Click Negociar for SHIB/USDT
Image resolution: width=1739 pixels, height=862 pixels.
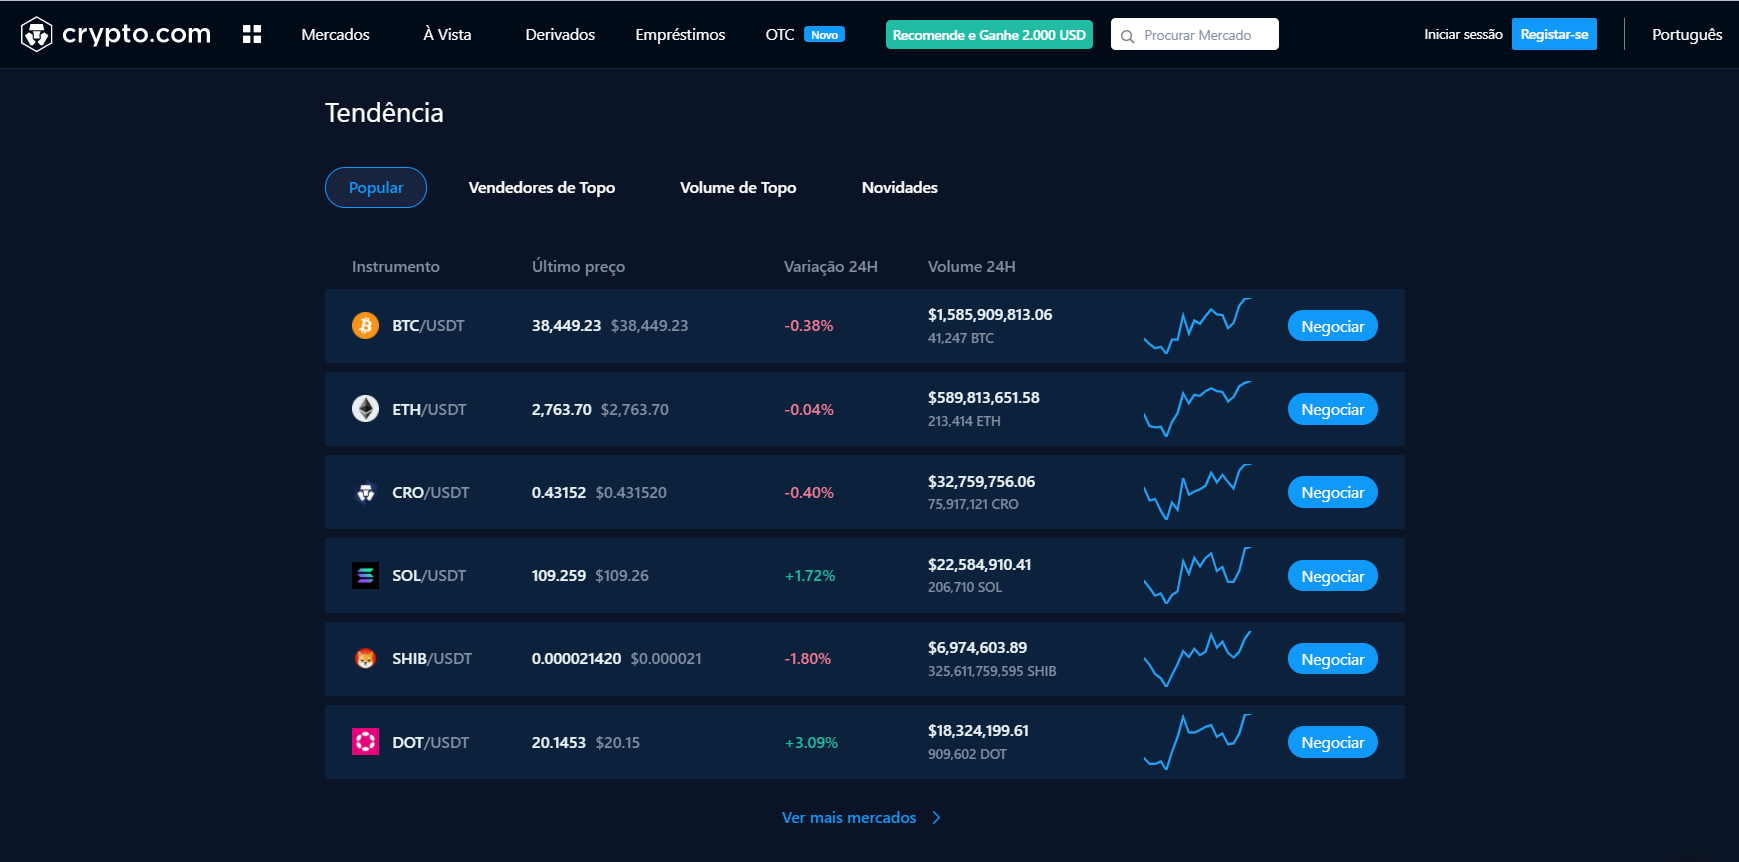click(1333, 659)
